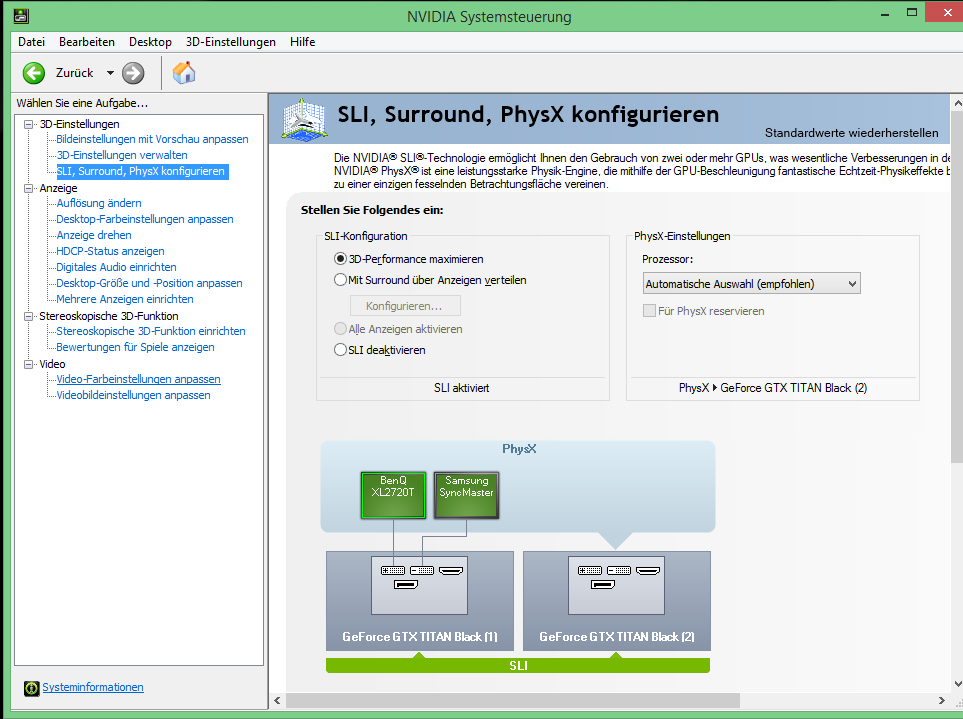963x719 pixels.
Task: Click the horizontal scrollbar right arrow
Action: [942, 701]
